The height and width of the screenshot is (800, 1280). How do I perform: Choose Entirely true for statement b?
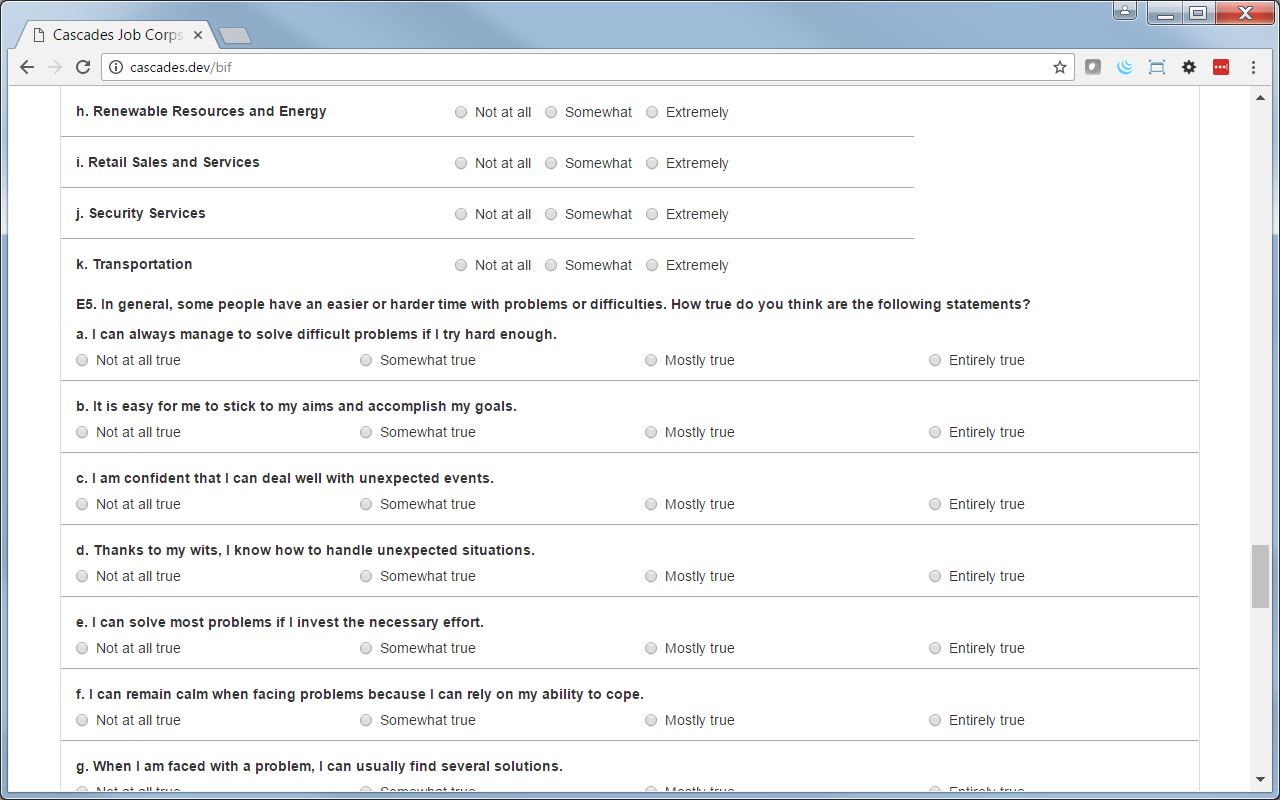[935, 432]
